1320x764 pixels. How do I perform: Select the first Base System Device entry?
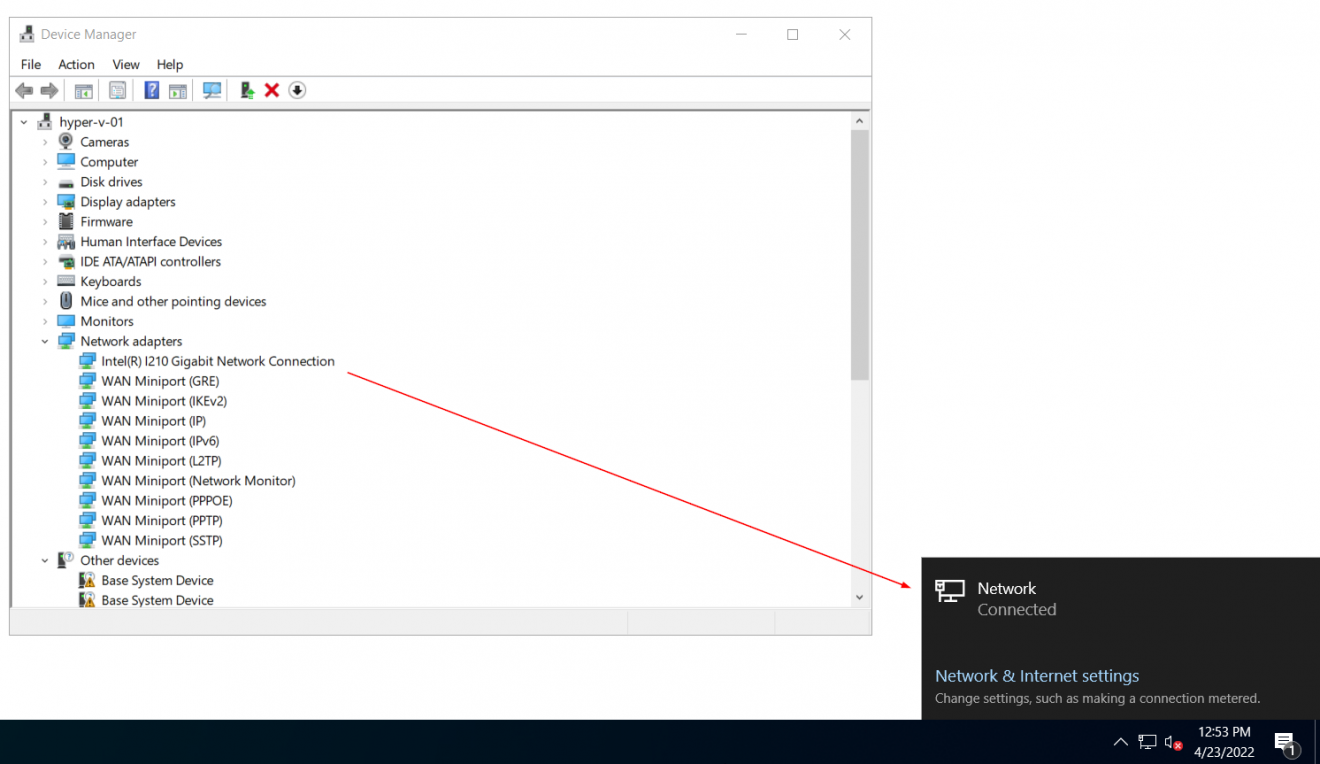pos(157,580)
